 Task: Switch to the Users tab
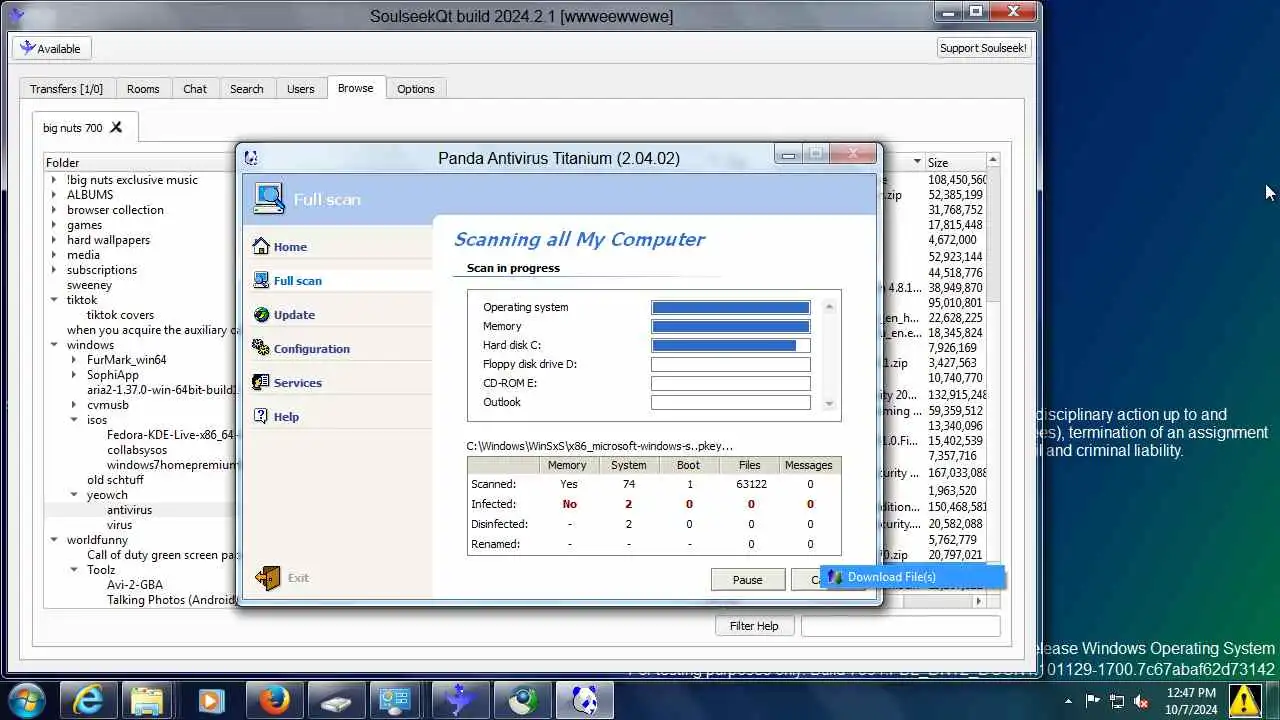[x=301, y=89]
